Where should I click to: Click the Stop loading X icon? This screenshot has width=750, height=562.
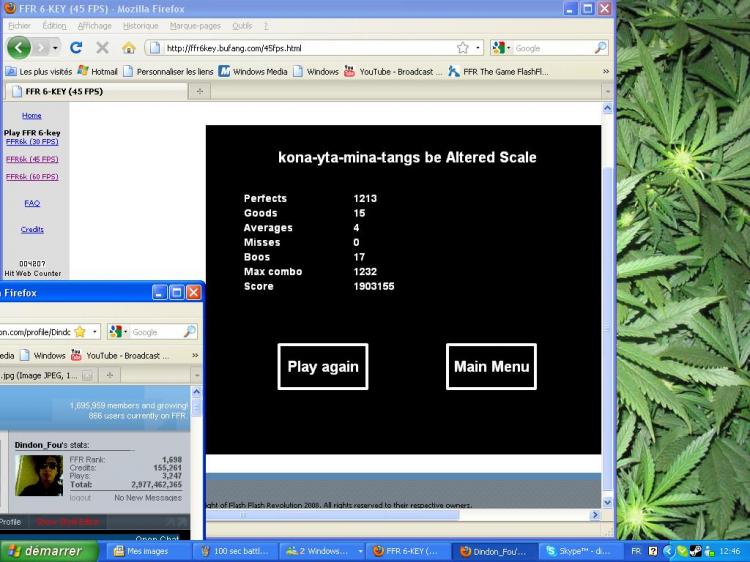(102, 47)
